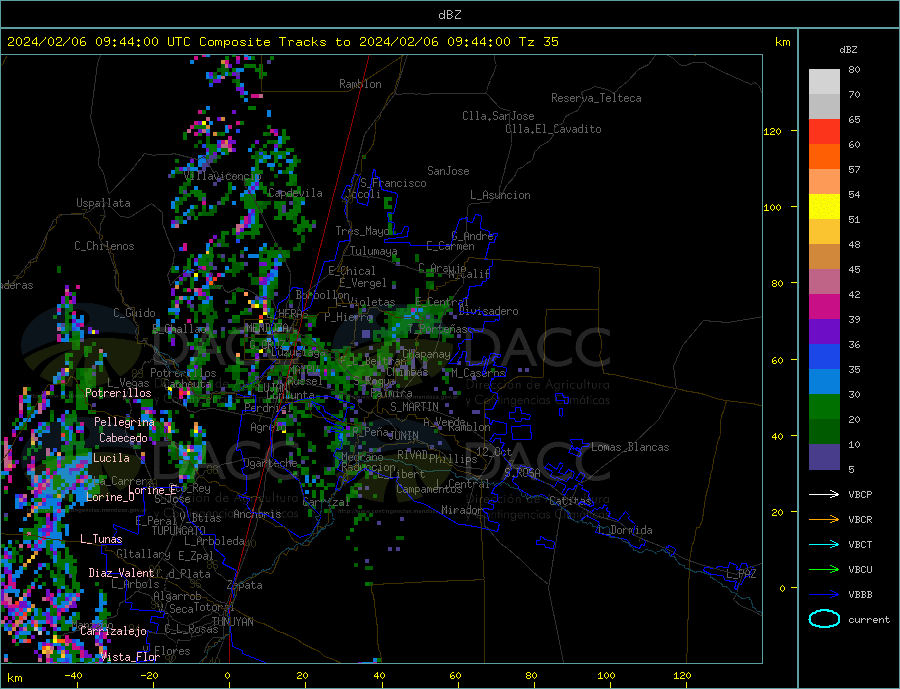Screen dimensions: 900x689
Task: Click the 'Zapata' place label
Action: (x=245, y=585)
